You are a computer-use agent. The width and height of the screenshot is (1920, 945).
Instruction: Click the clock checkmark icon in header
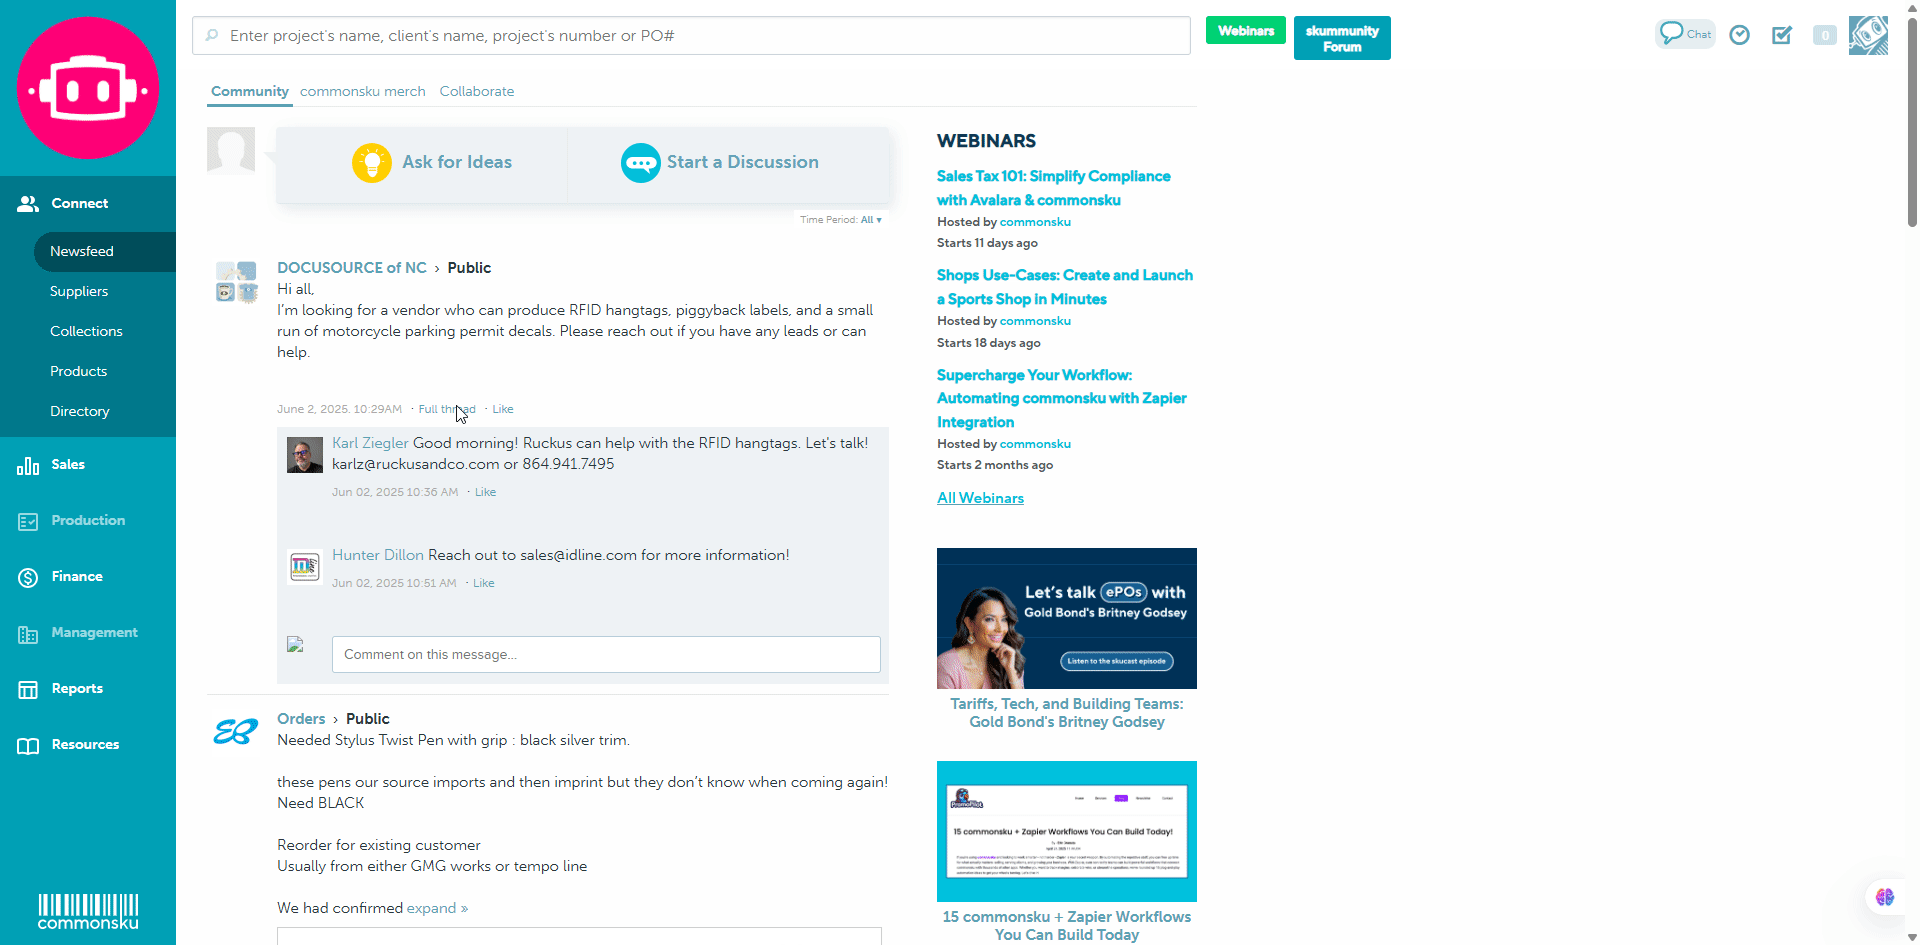(x=1740, y=35)
